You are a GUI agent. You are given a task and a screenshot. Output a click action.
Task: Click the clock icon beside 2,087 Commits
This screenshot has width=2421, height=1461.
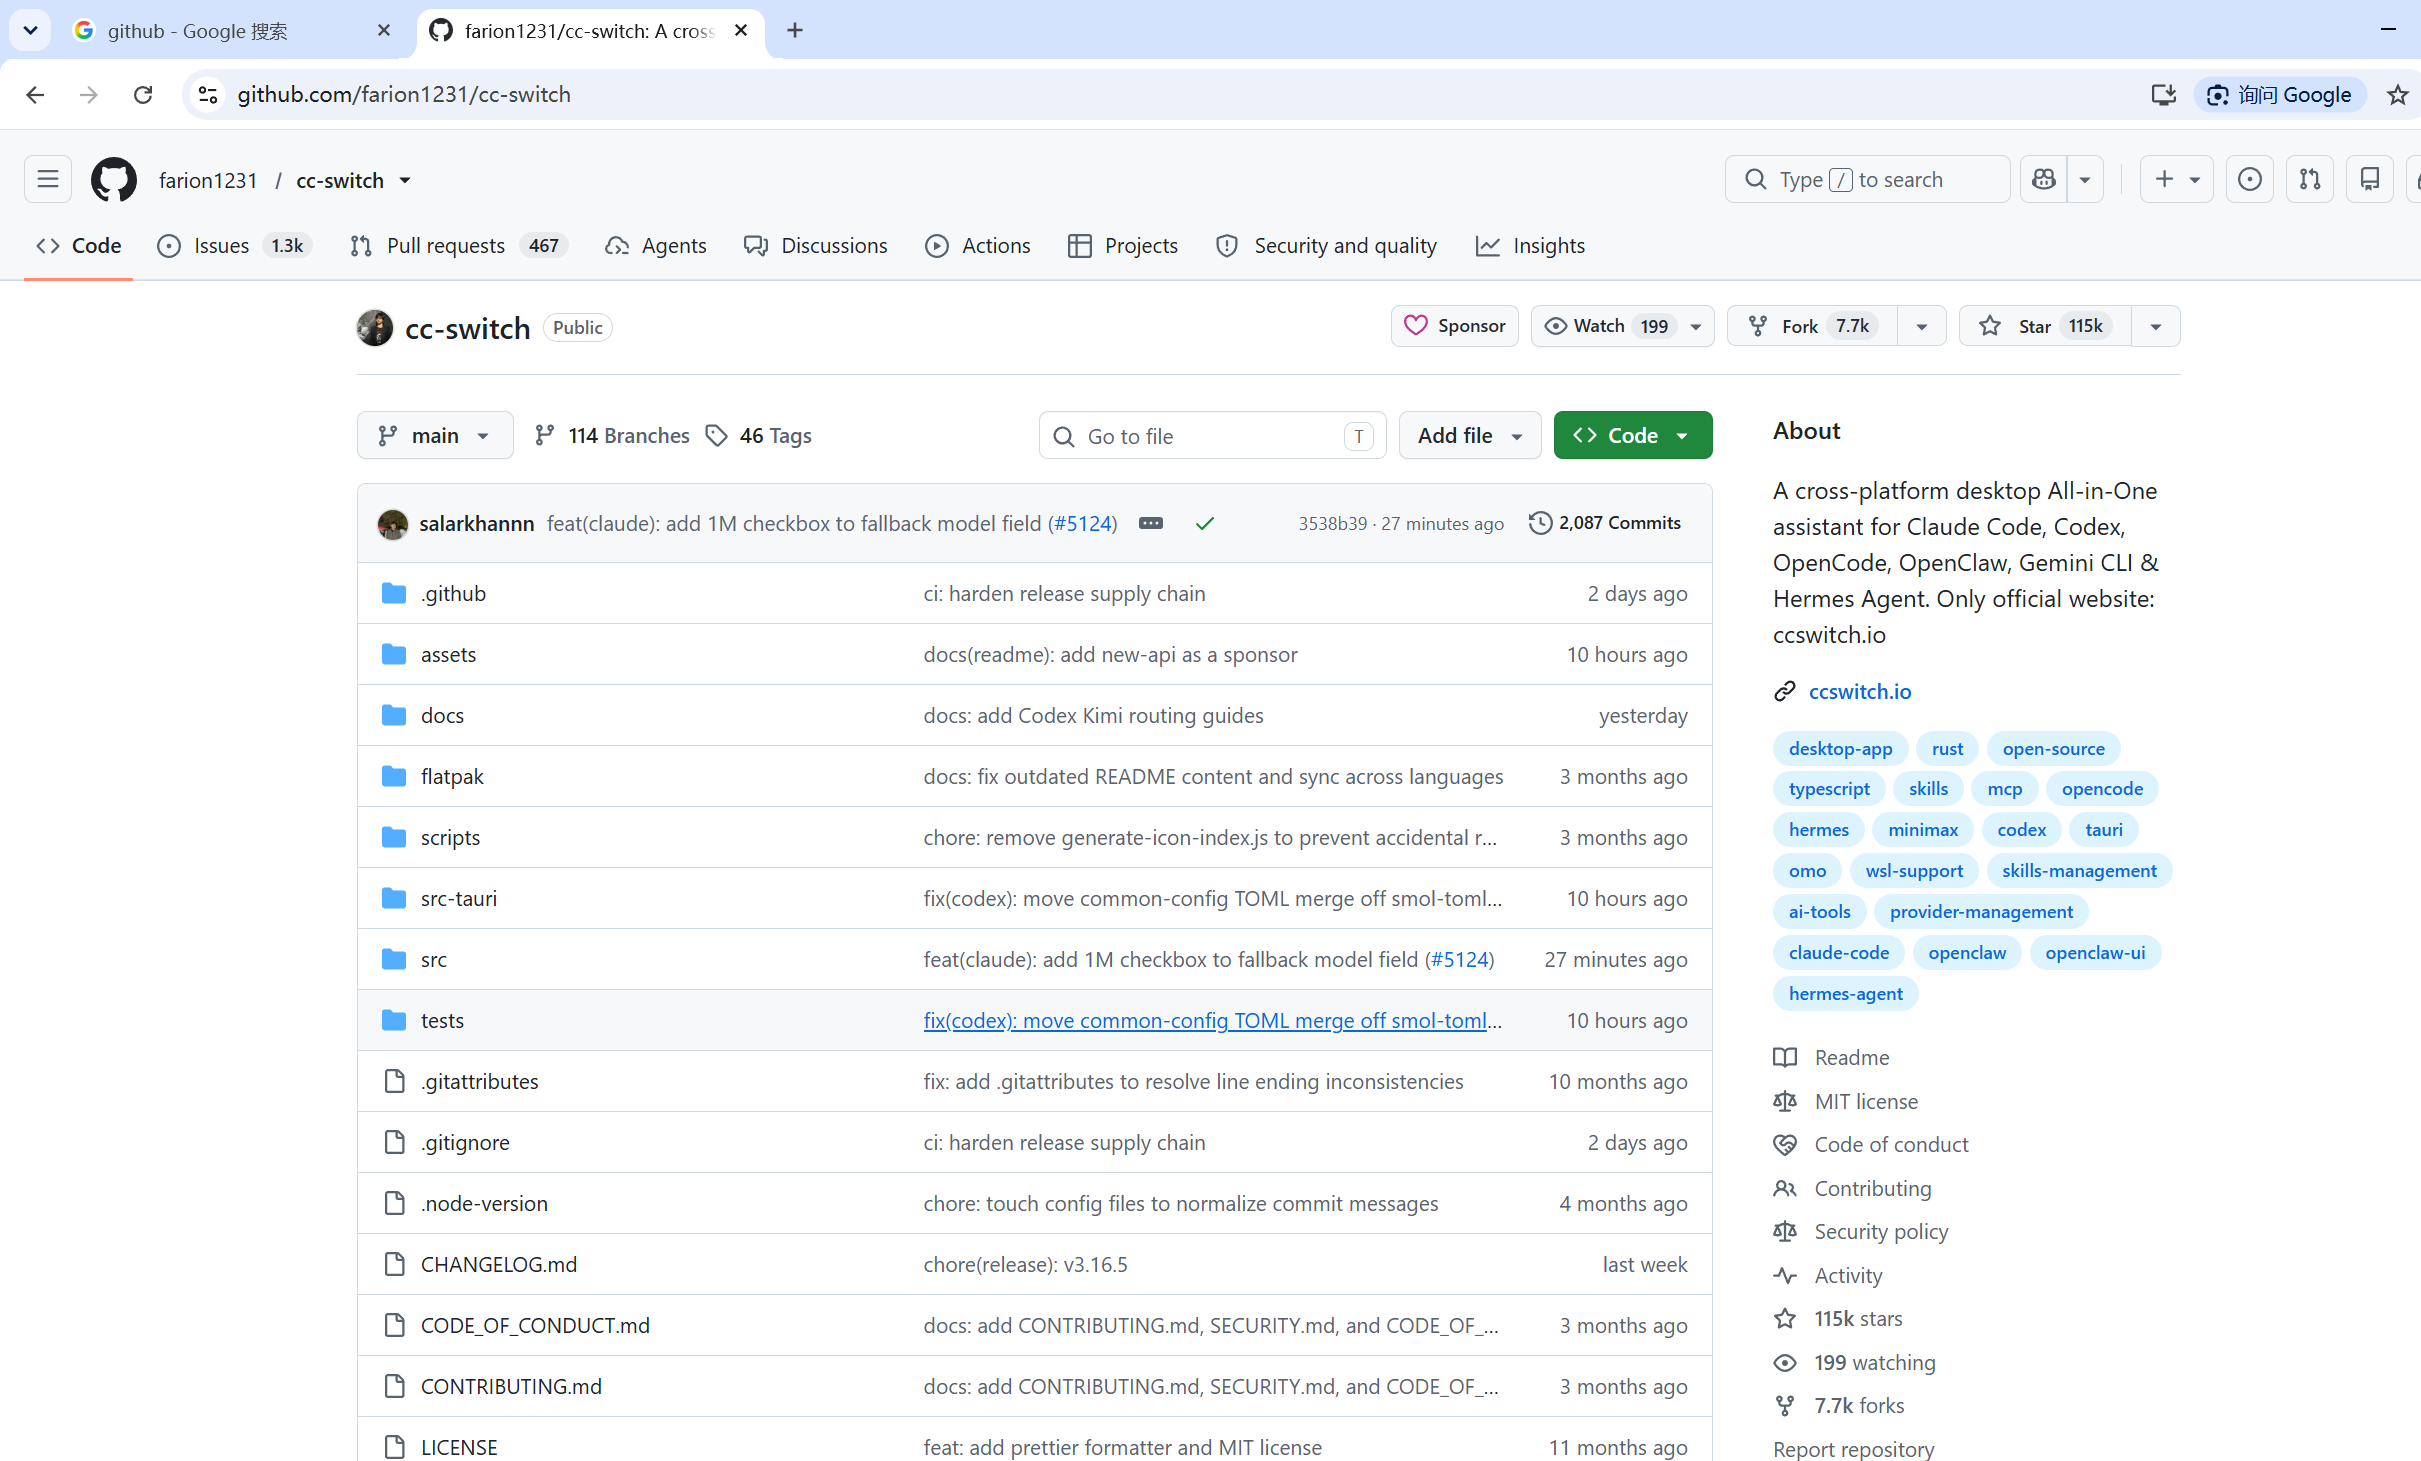(1541, 523)
